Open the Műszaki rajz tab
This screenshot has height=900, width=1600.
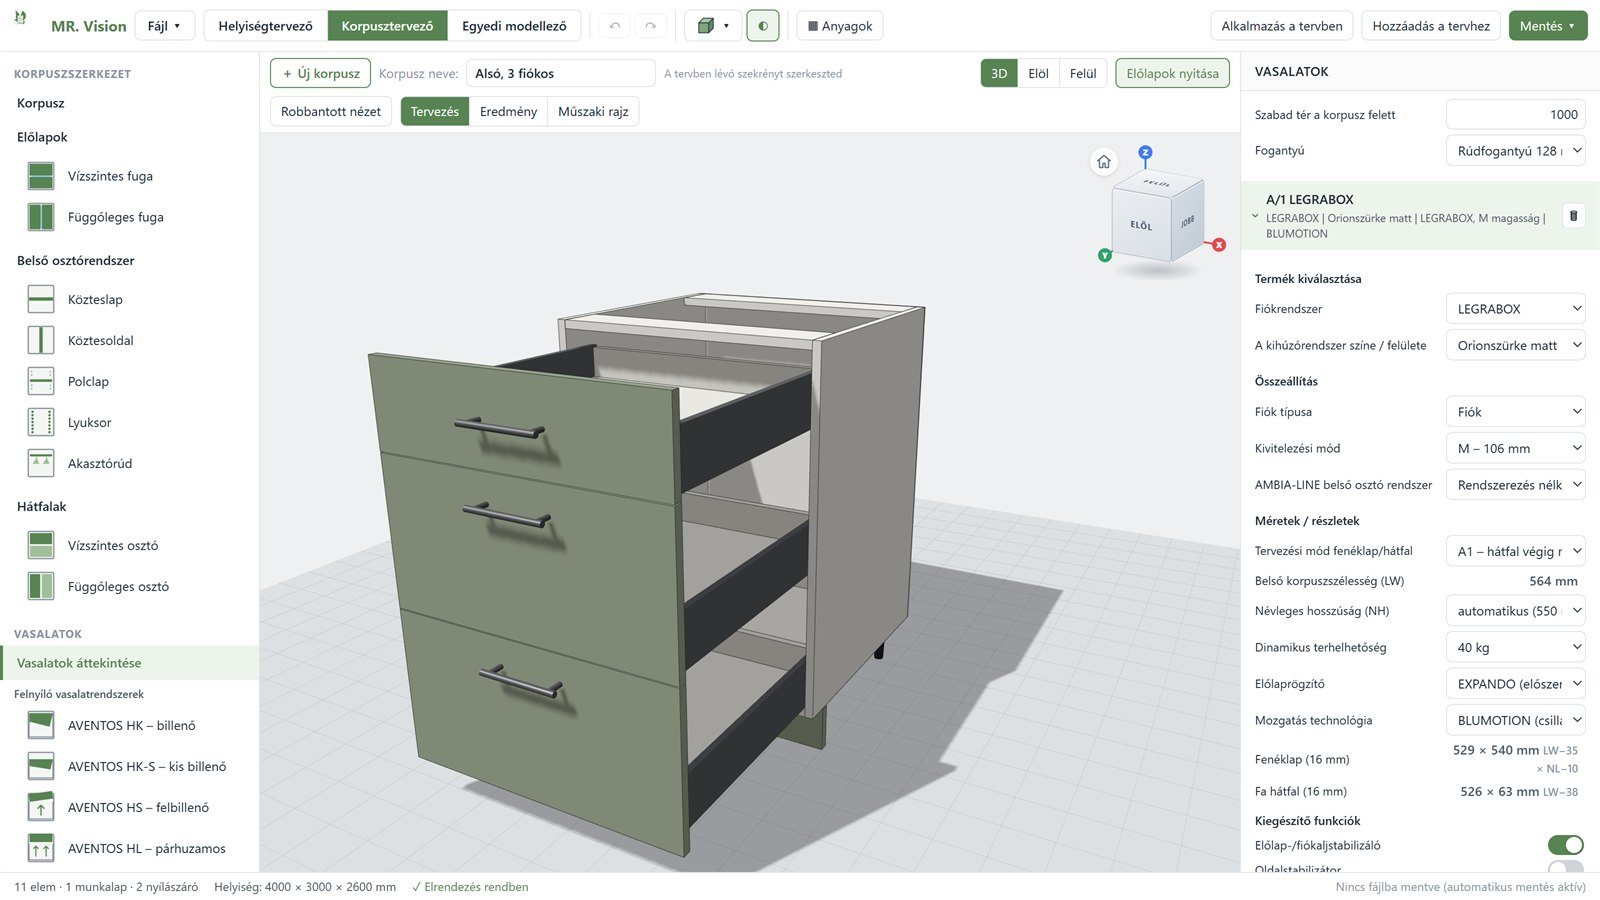(x=593, y=111)
